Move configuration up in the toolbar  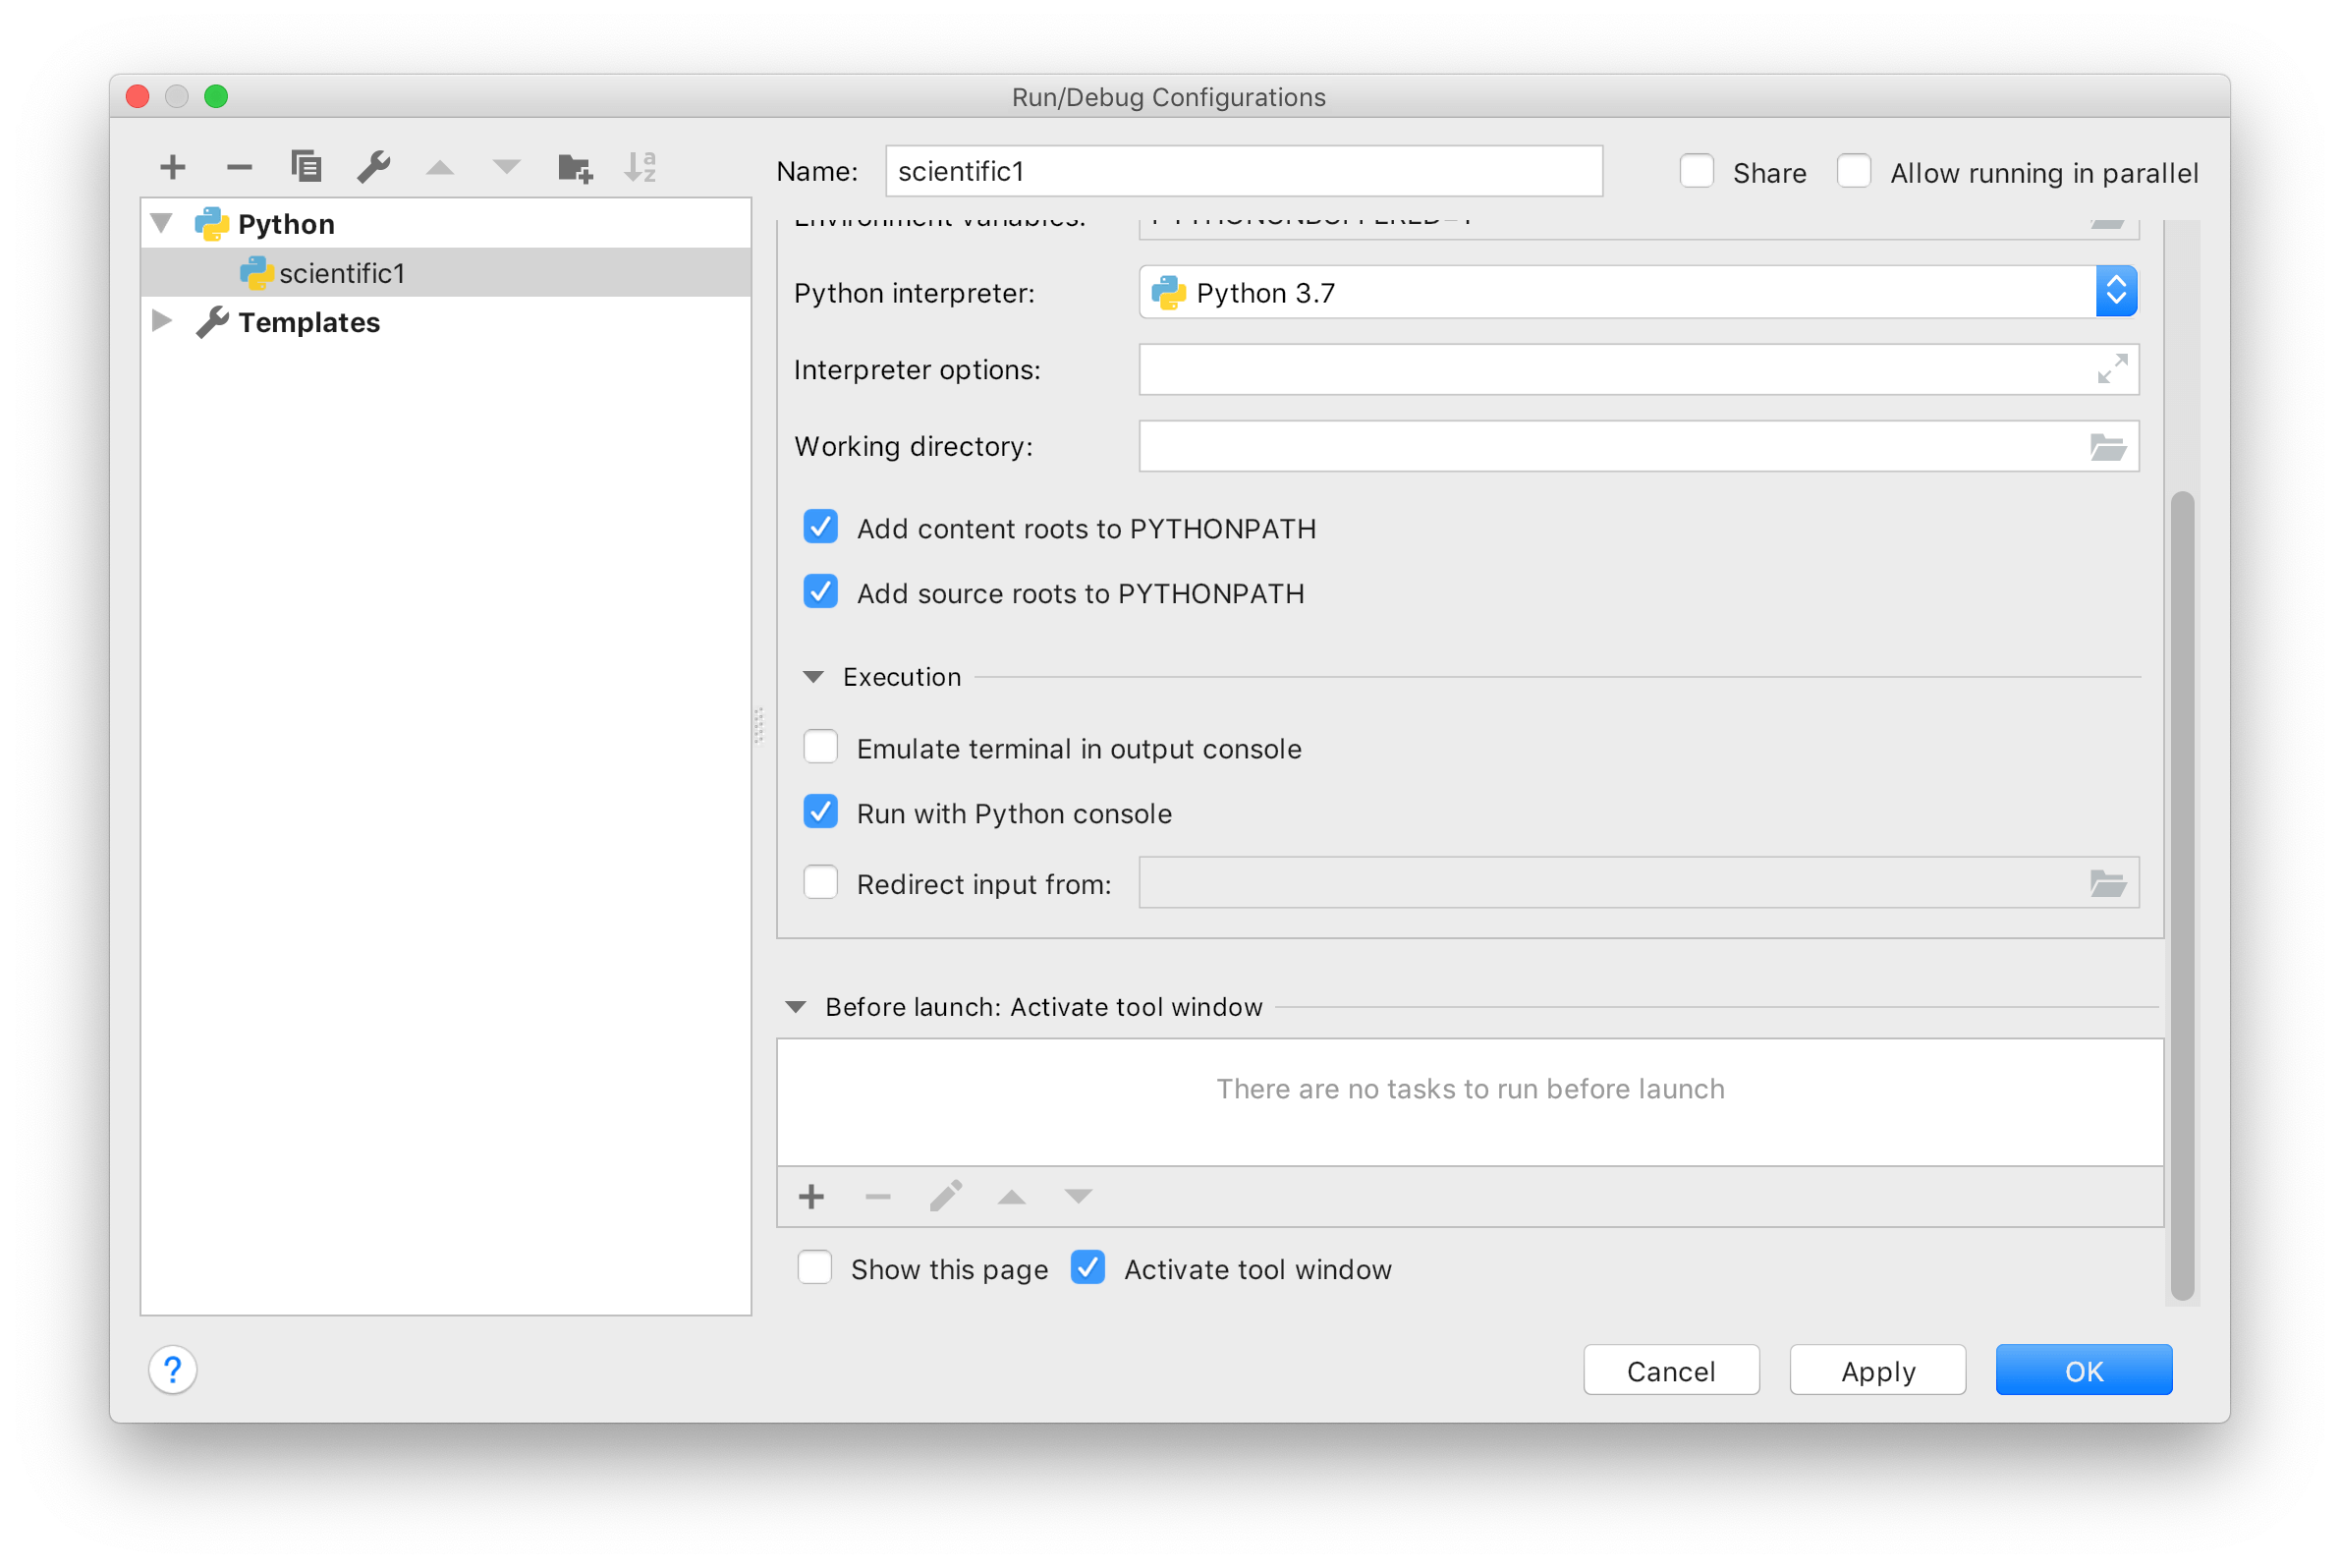pyautogui.click(x=440, y=168)
